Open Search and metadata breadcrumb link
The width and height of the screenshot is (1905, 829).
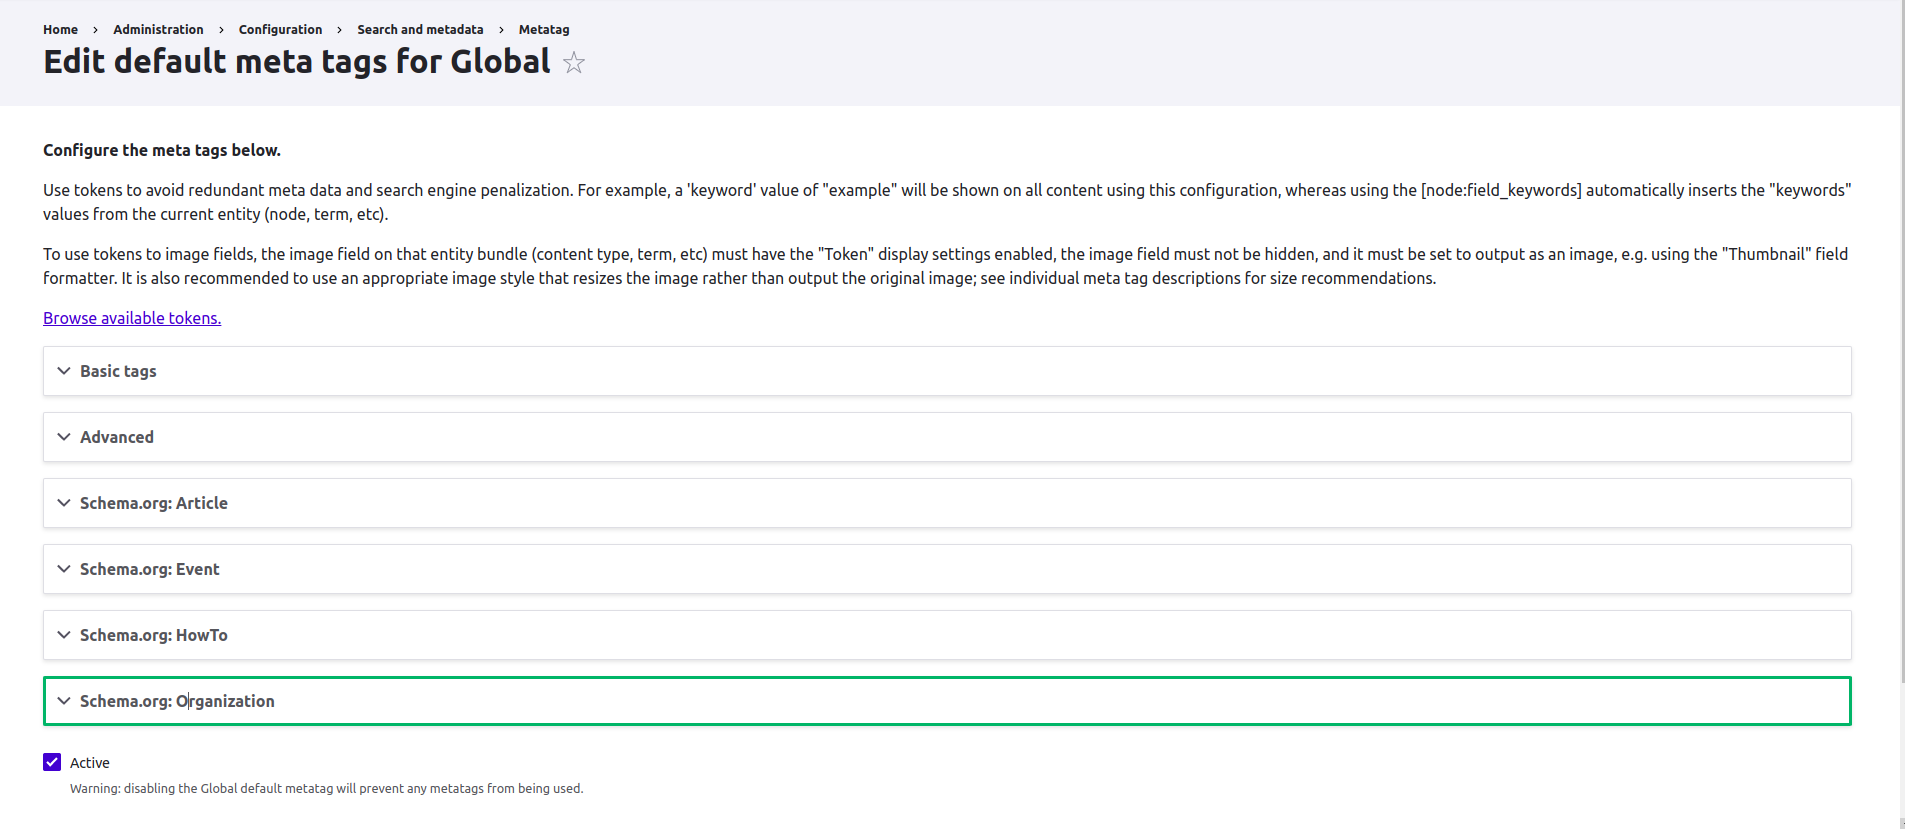(420, 30)
